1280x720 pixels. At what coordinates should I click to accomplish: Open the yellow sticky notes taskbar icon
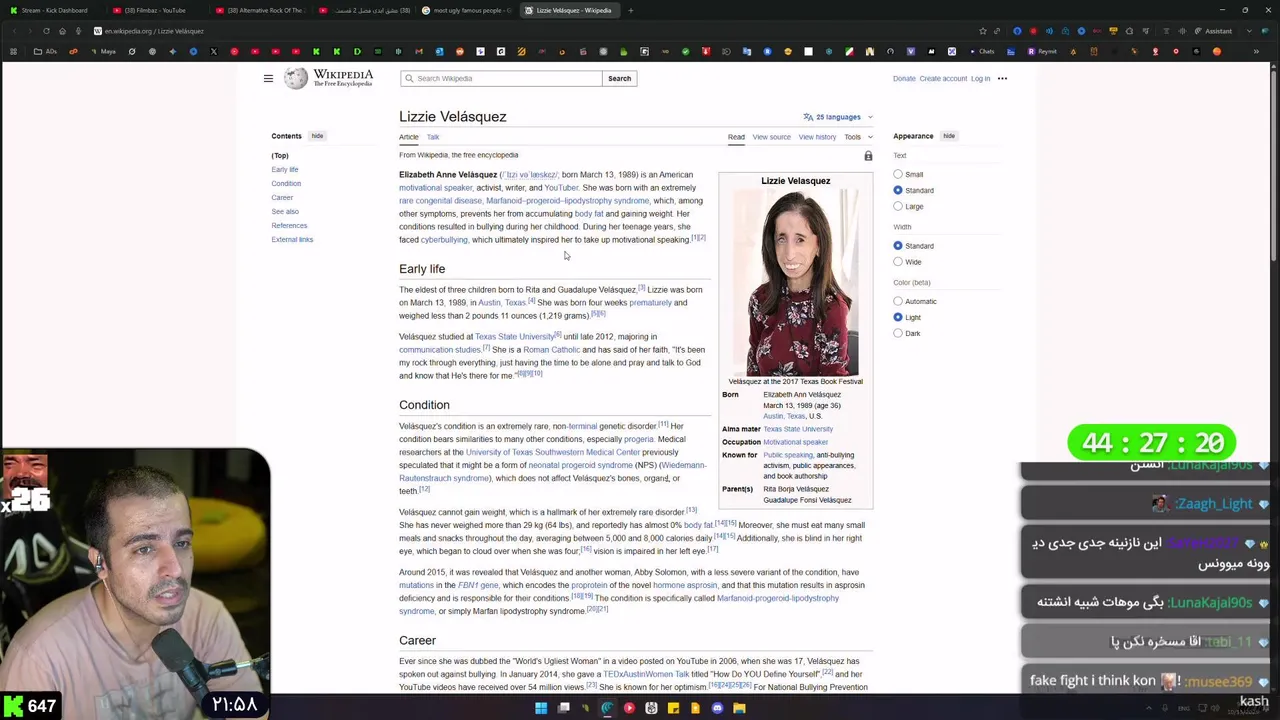click(673, 708)
